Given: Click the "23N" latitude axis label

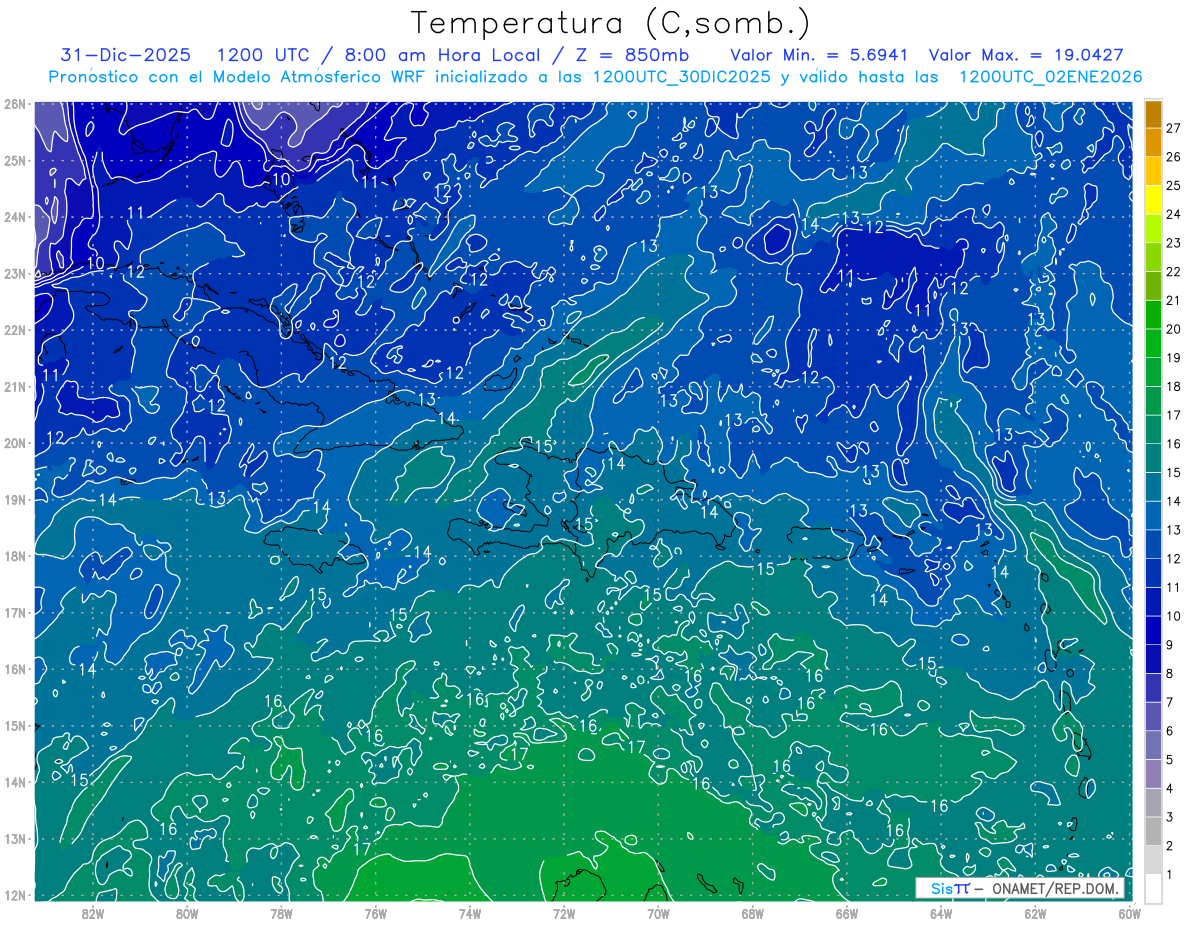Looking at the screenshot, I should click(15, 273).
